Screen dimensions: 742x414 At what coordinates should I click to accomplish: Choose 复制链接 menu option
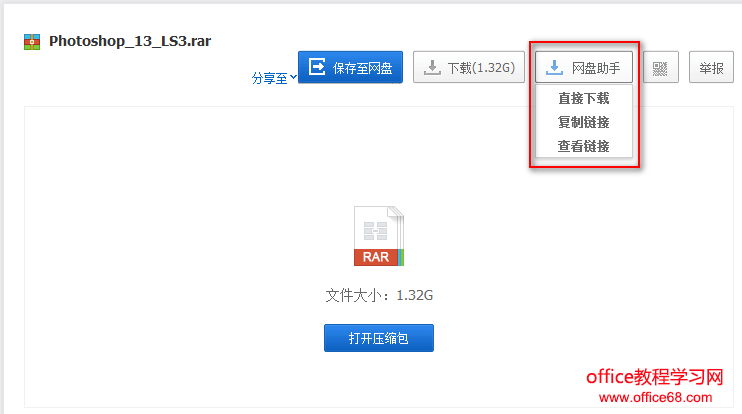click(x=583, y=122)
